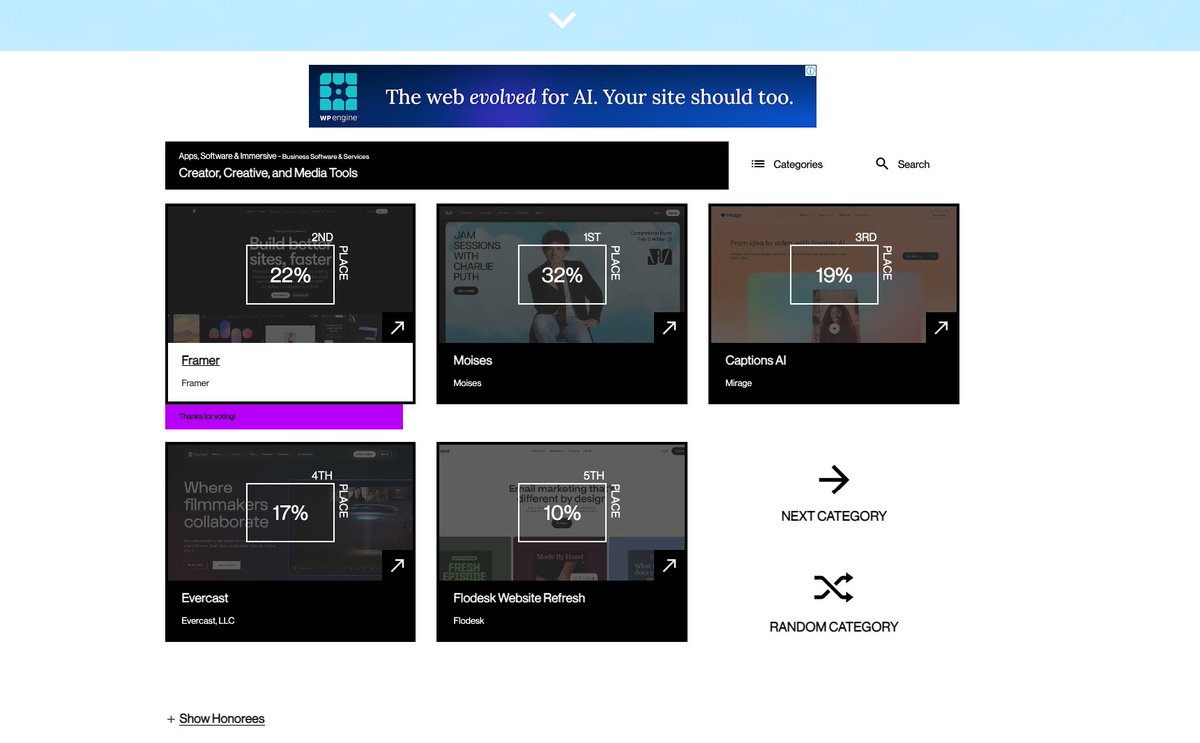Image resolution: width=1200 pixels, height=743 pixels.
Task: Click the WP Engine logo in ad
Action: coord(338,96)
